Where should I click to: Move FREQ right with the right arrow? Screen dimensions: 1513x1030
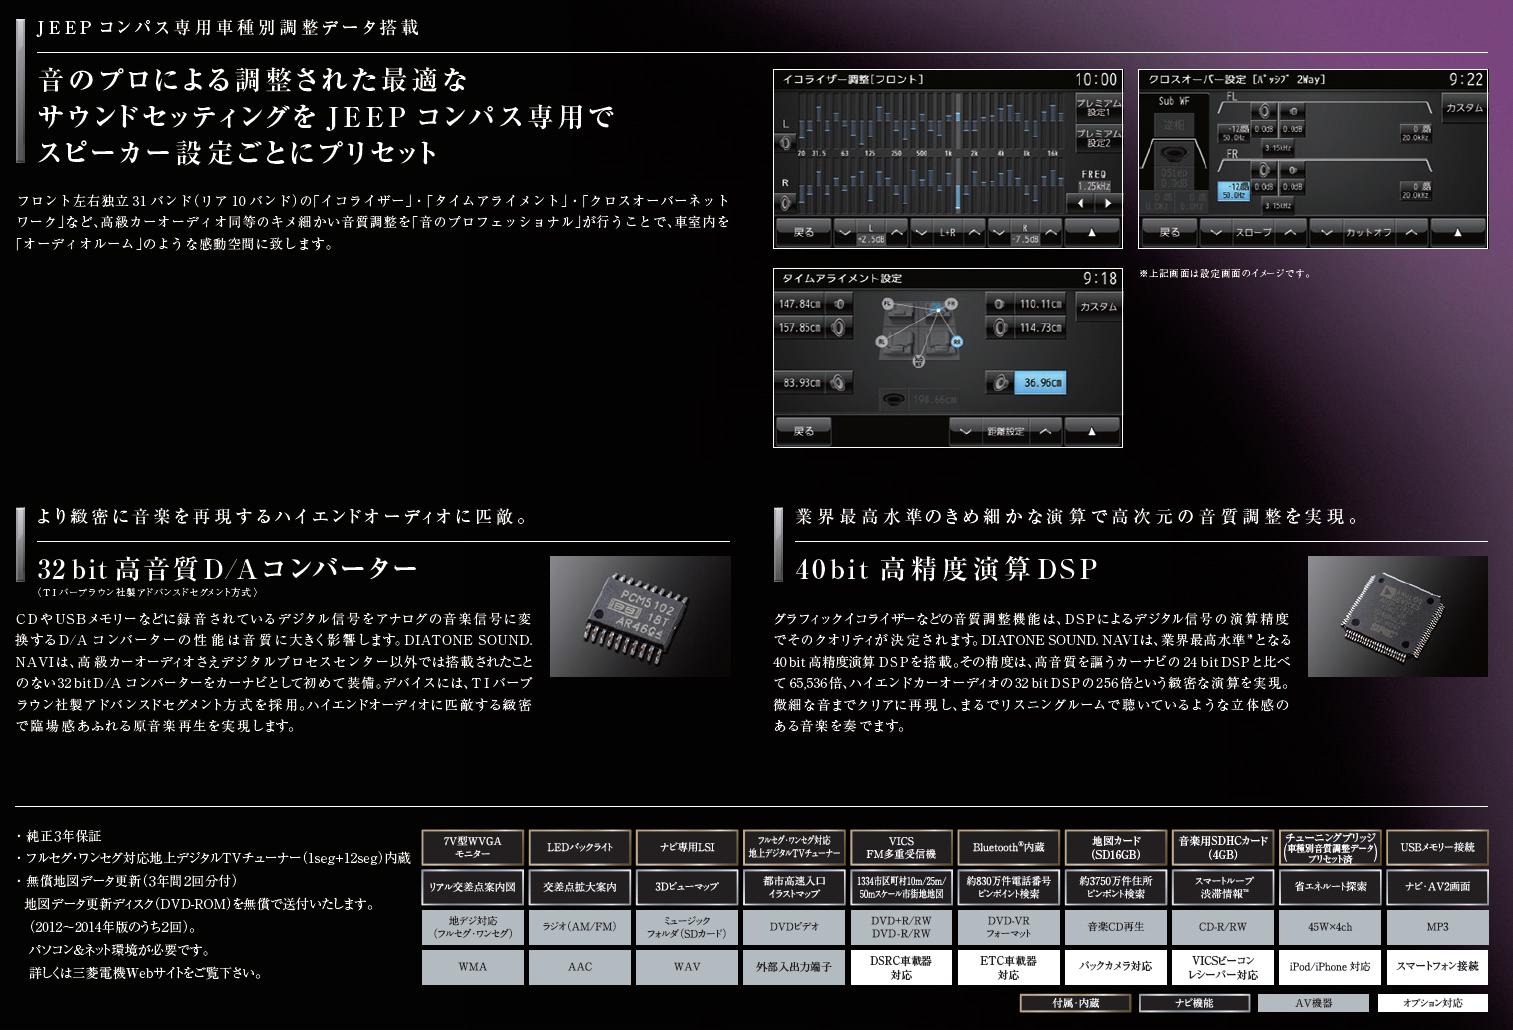pos(1108,203)
